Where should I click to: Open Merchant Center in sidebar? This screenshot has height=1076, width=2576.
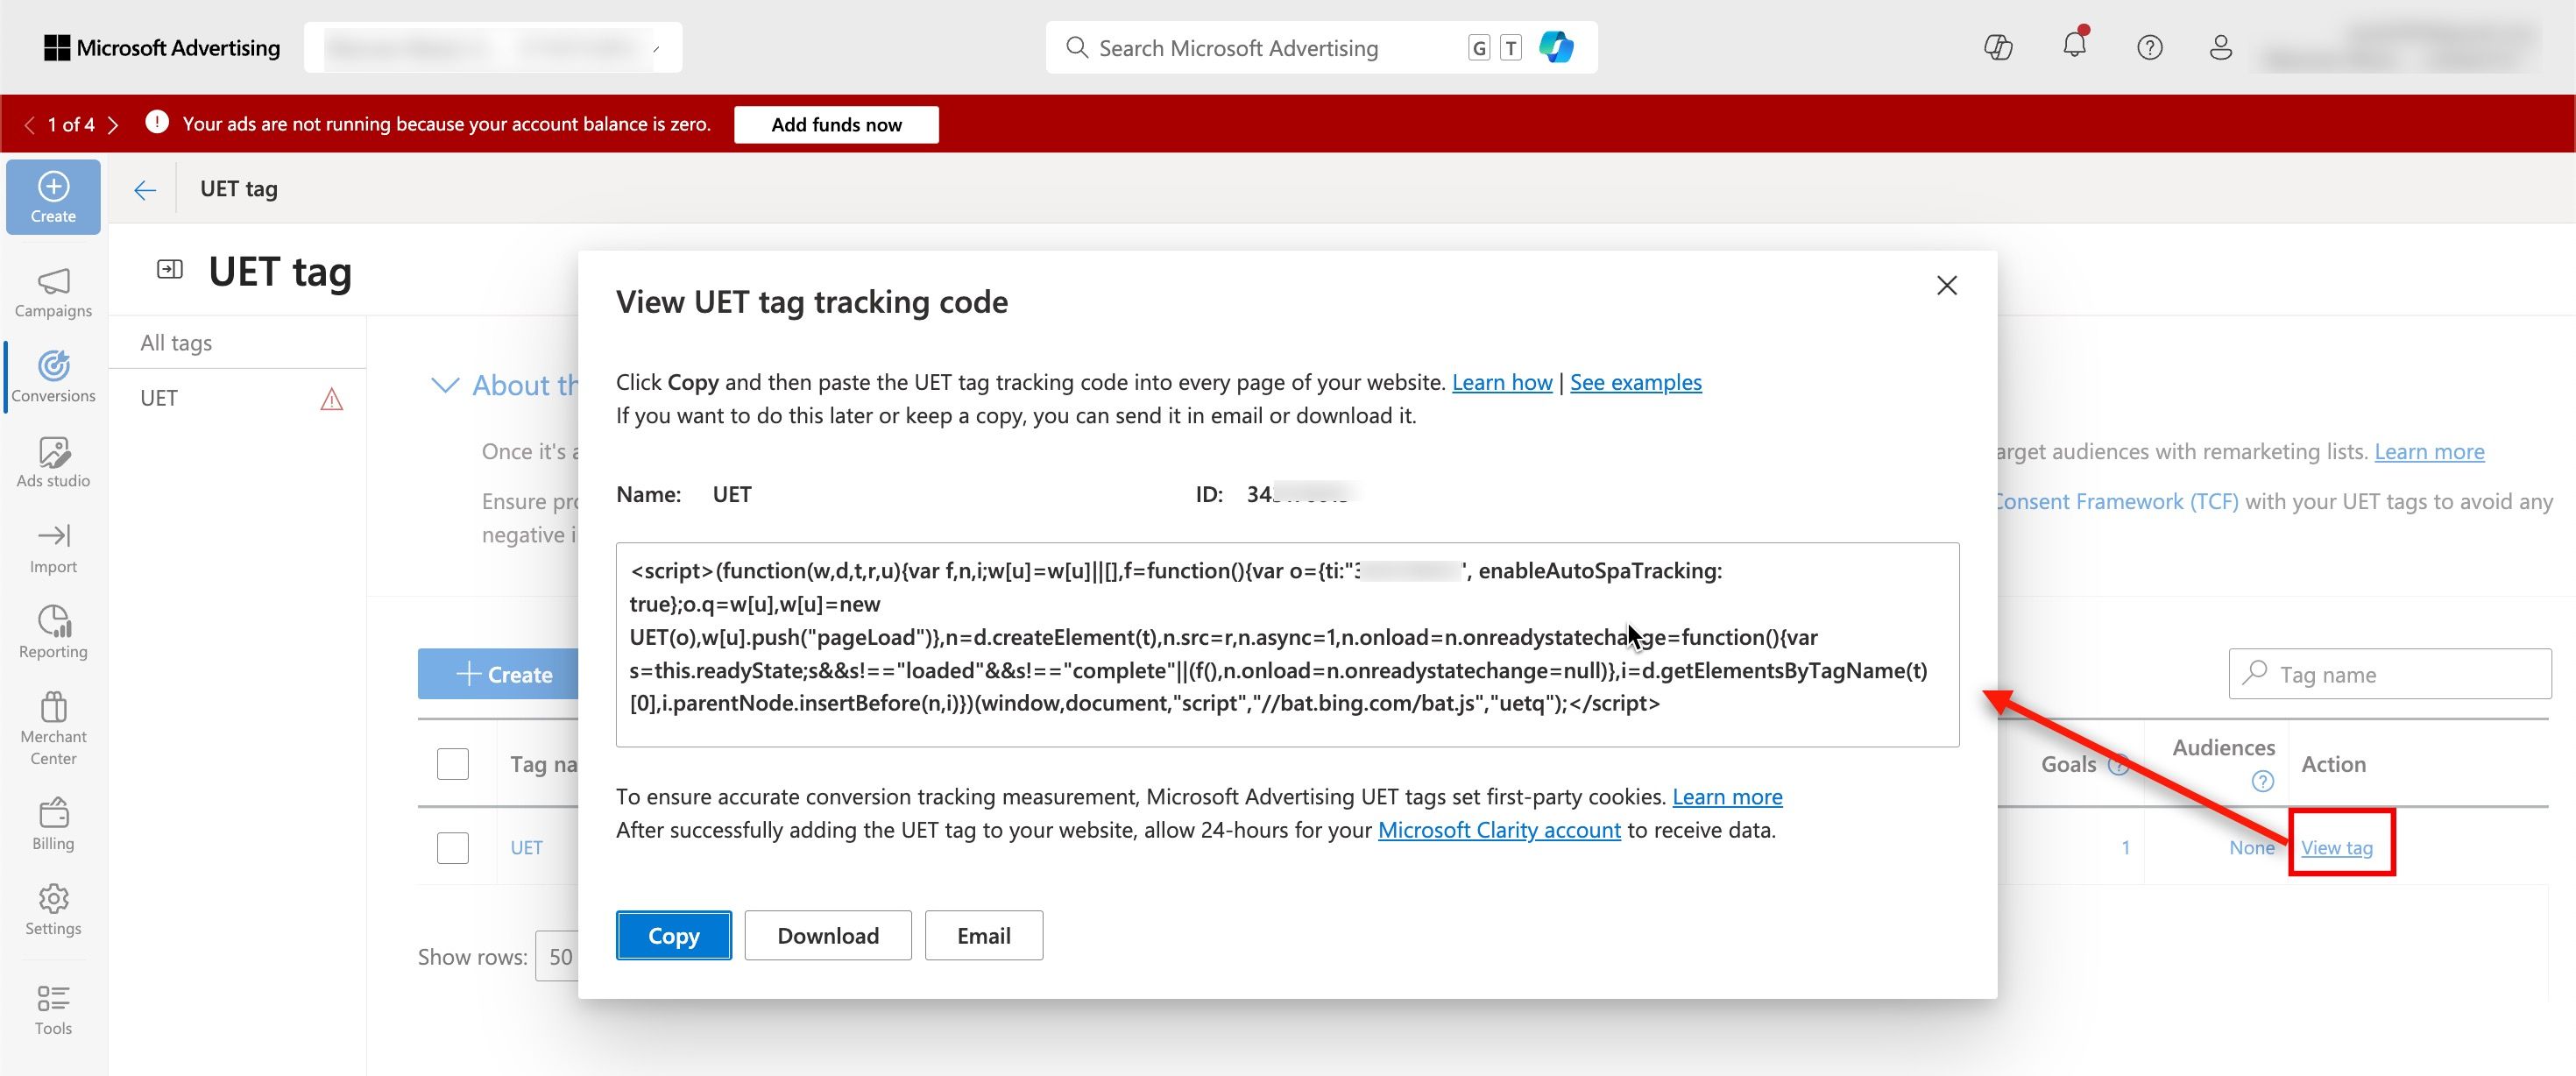pyautogui.click(x=53, y=728)
